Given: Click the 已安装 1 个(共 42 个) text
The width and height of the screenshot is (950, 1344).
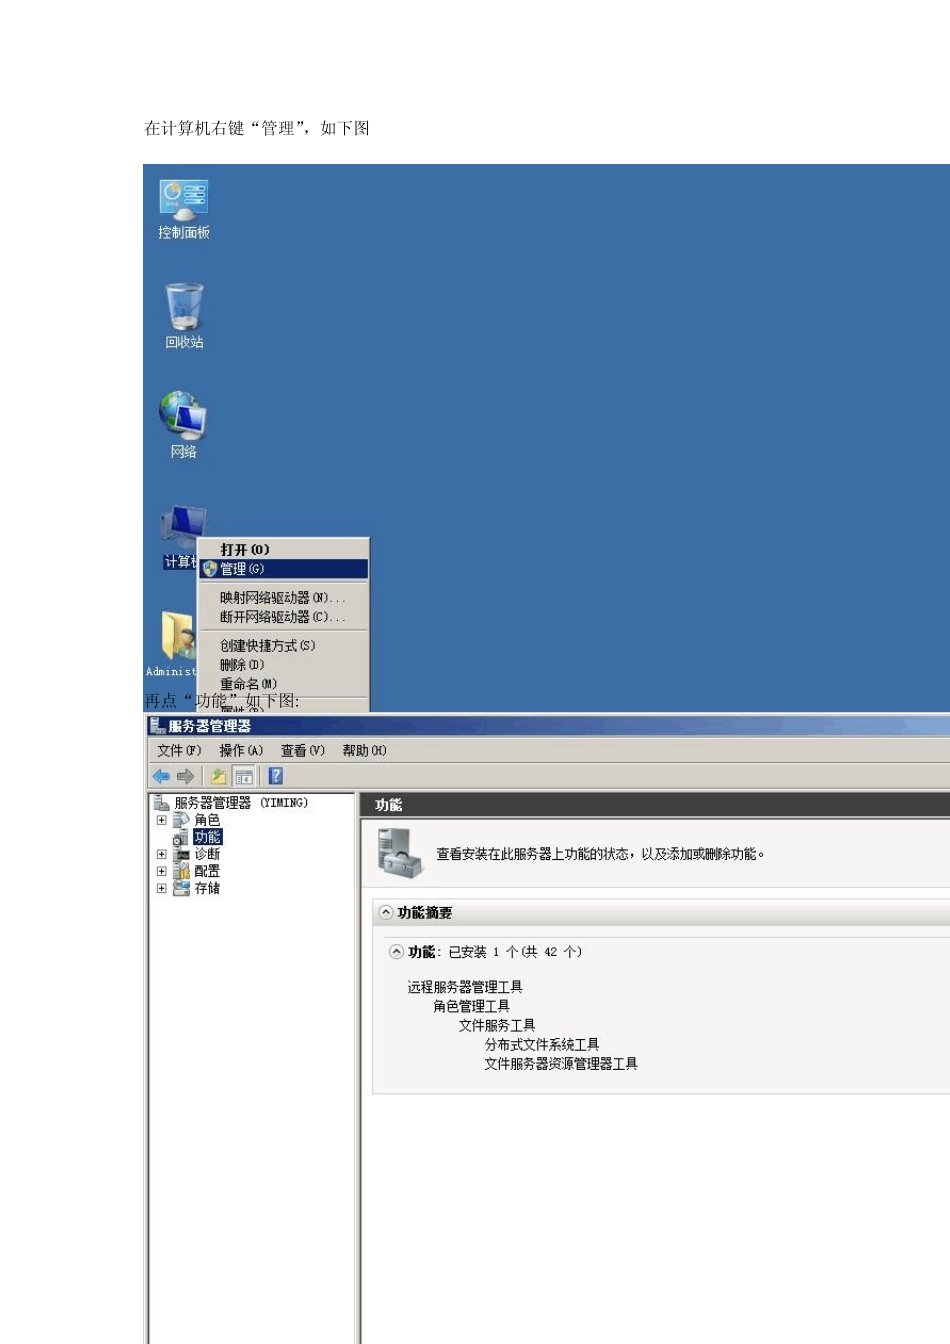Looking at the screenshot, I should [515, 952].
